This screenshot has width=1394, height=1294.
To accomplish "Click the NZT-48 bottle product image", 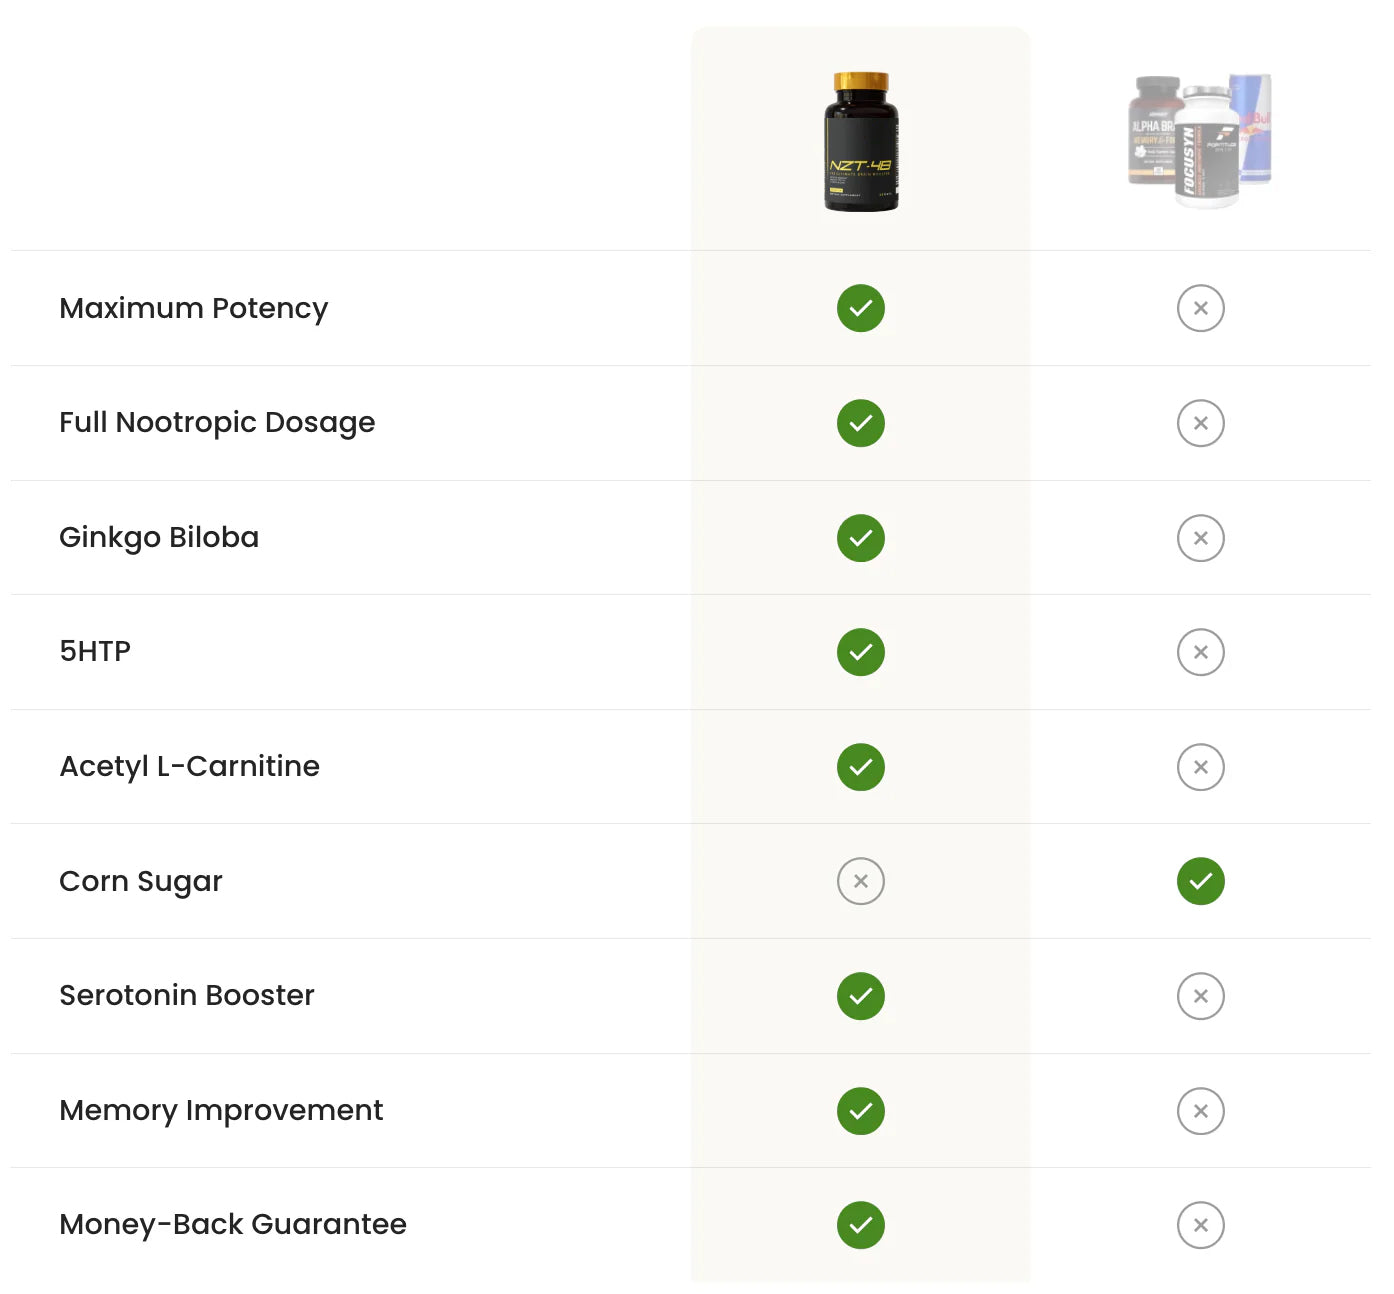I will [x=861, y=141].
